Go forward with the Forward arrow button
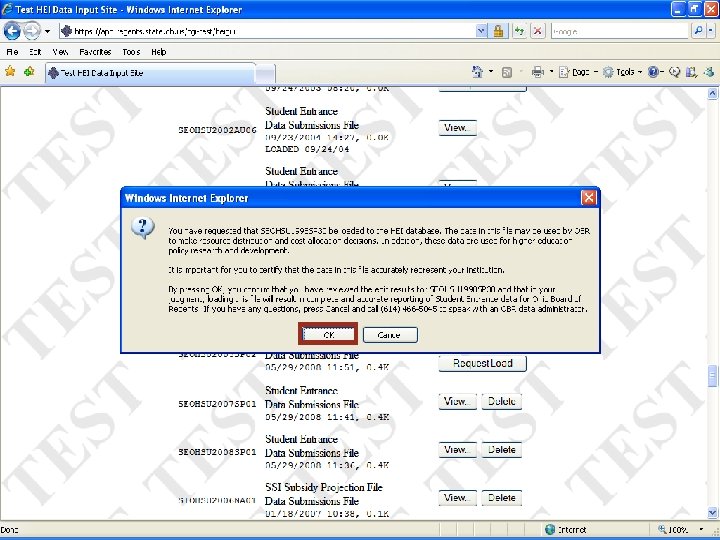The image size is (720, 540). click(32, 31)
